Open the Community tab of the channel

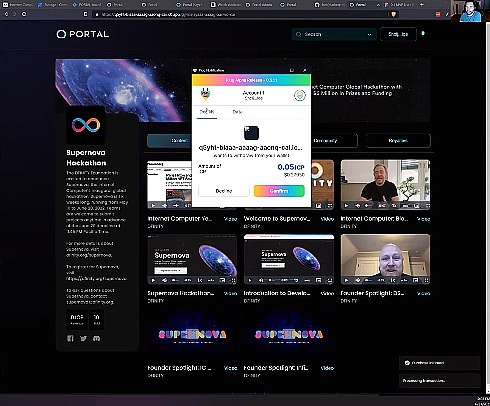coord(334,141)
